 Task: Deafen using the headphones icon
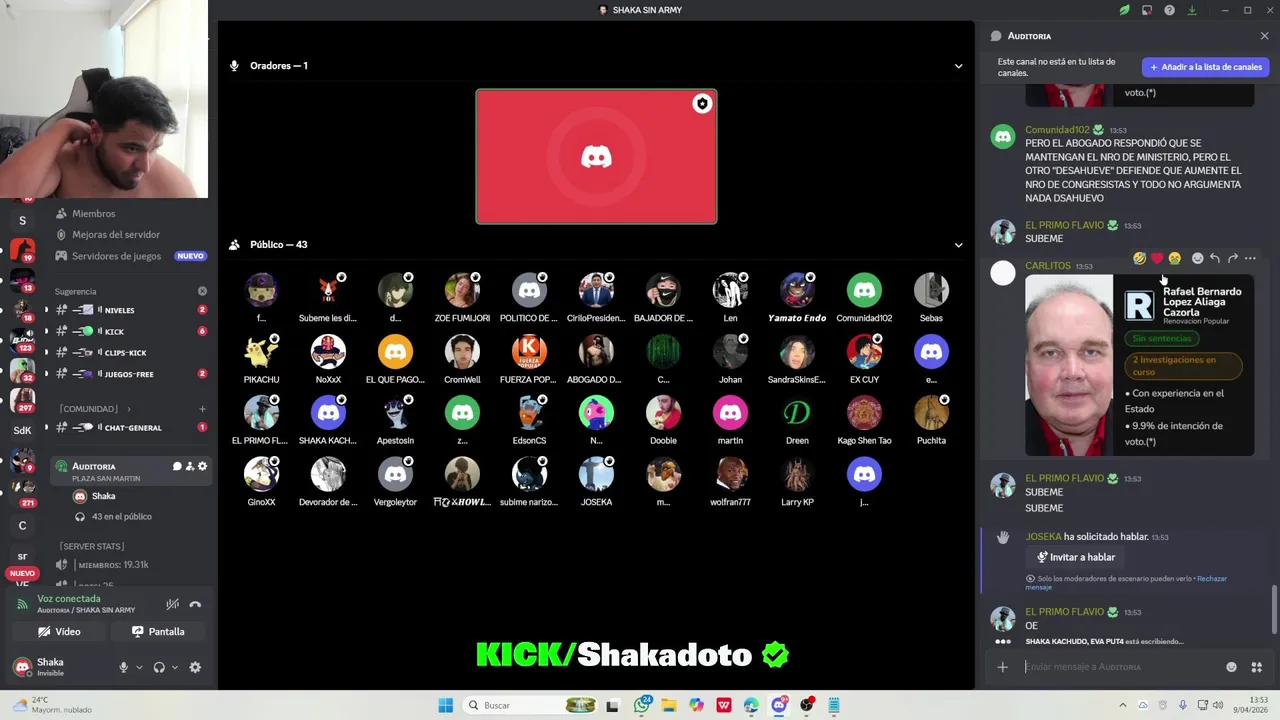[159, 667]
